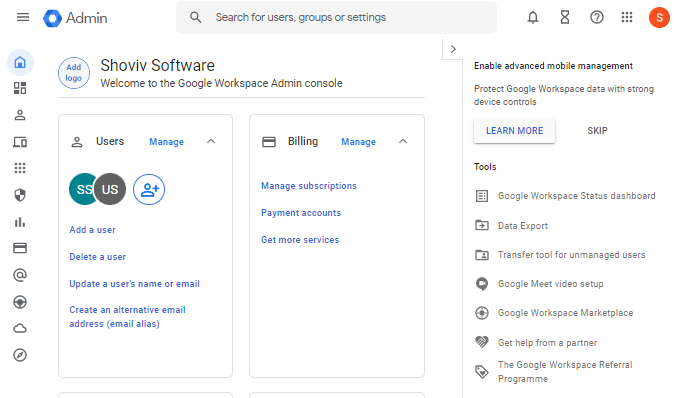Open Account @ icon in sidebar

(20, 275)
